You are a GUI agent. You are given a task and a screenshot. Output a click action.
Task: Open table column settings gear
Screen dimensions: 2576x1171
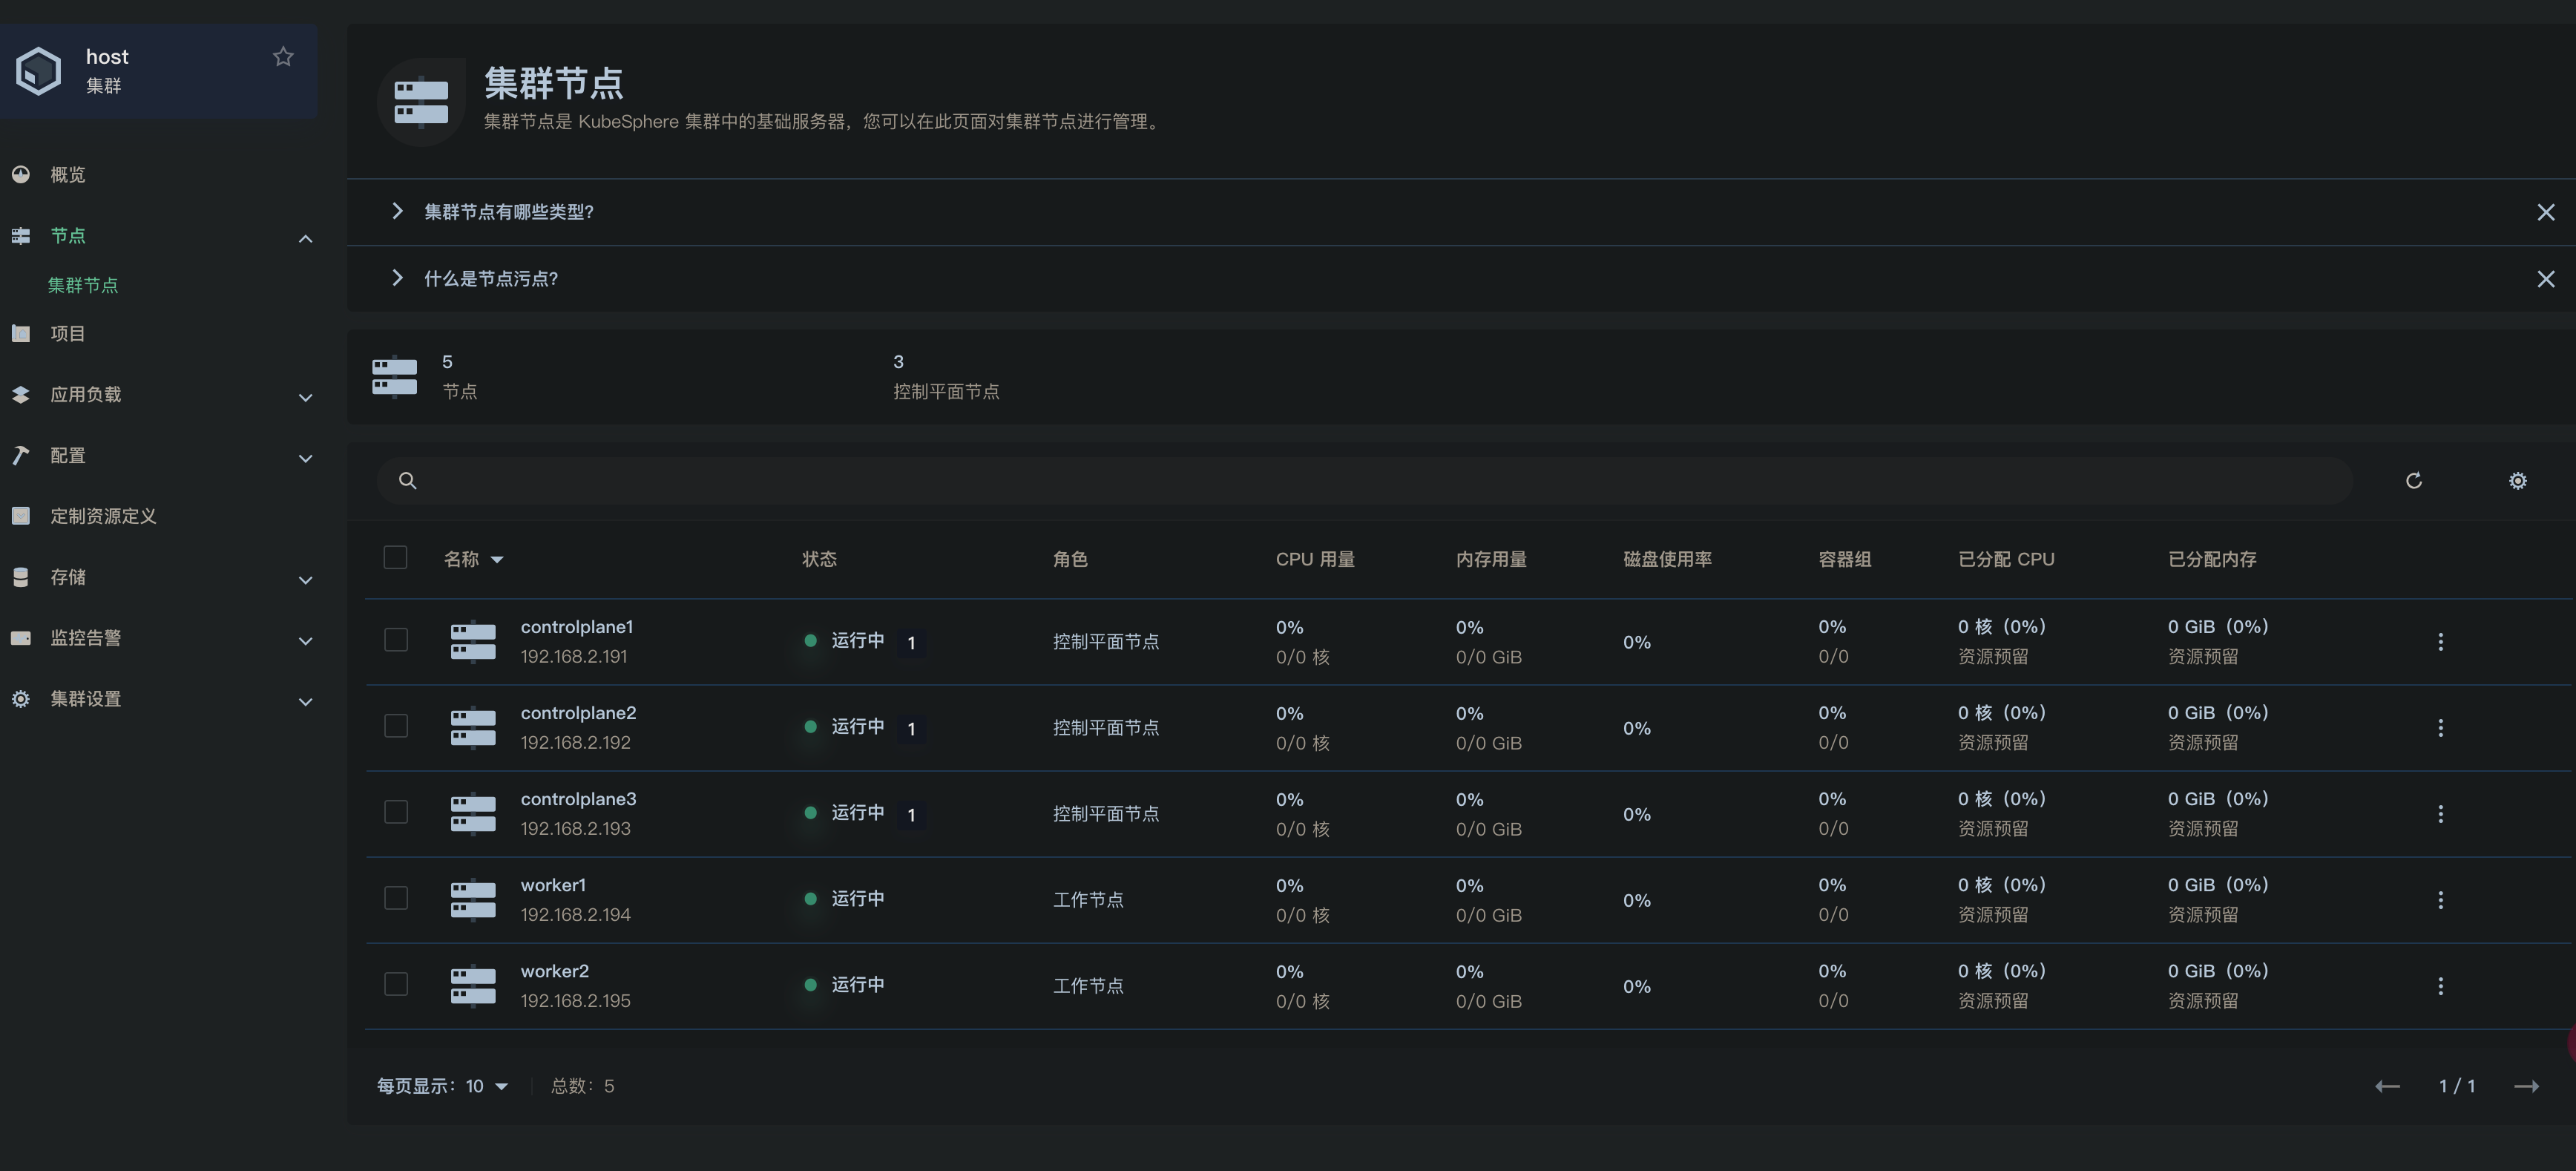(x=2518, y=481)
